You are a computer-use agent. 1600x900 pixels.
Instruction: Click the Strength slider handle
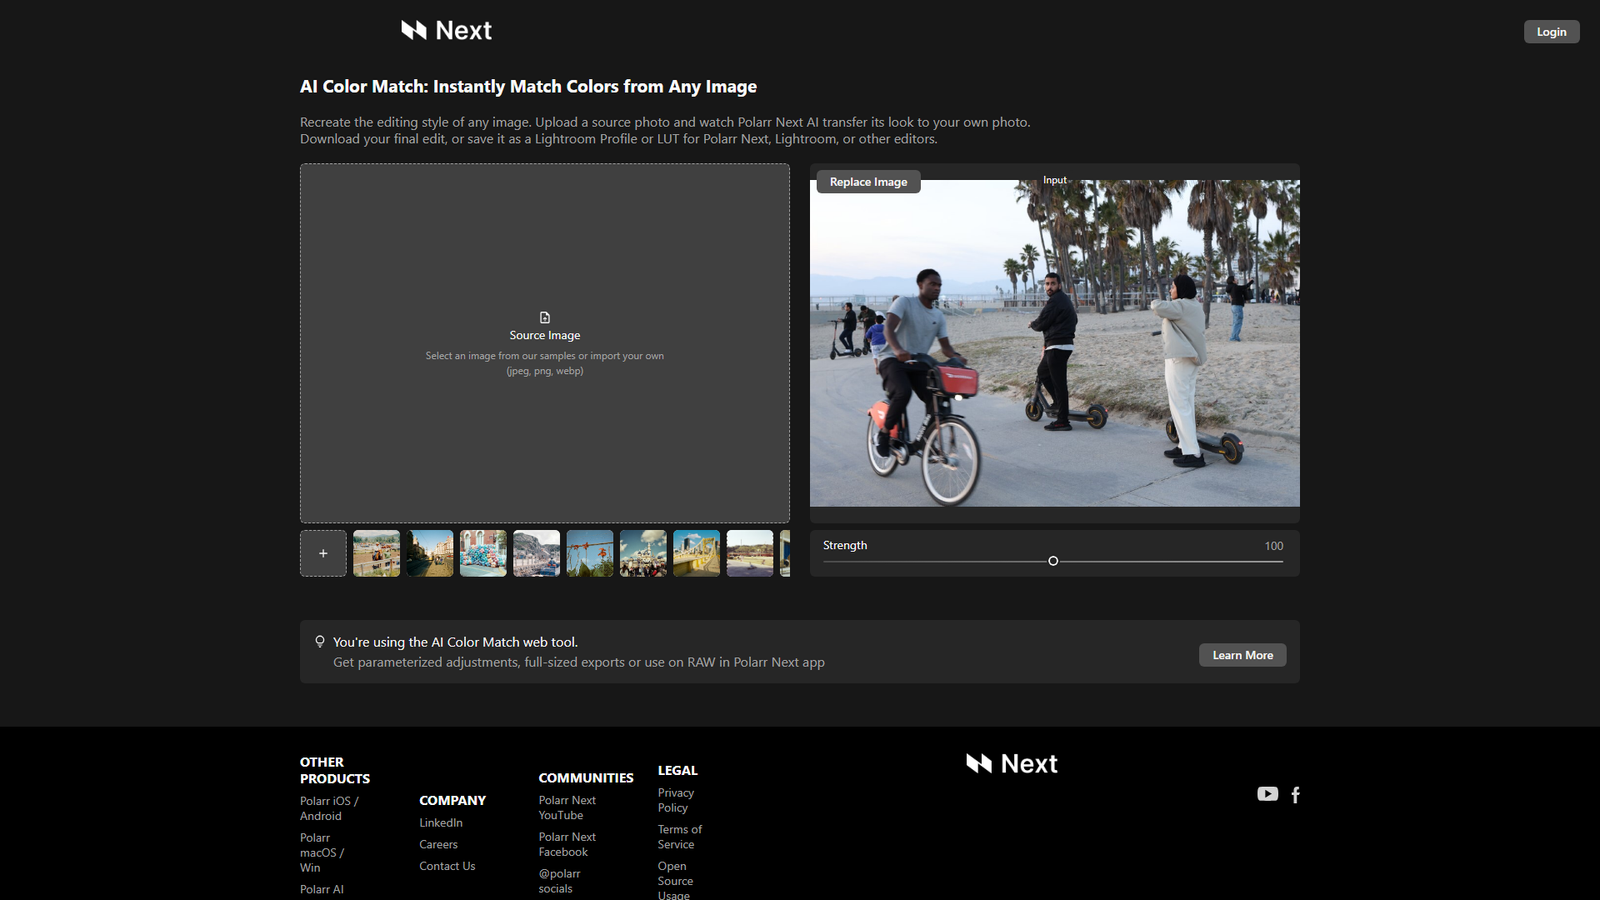[1053, 561]
